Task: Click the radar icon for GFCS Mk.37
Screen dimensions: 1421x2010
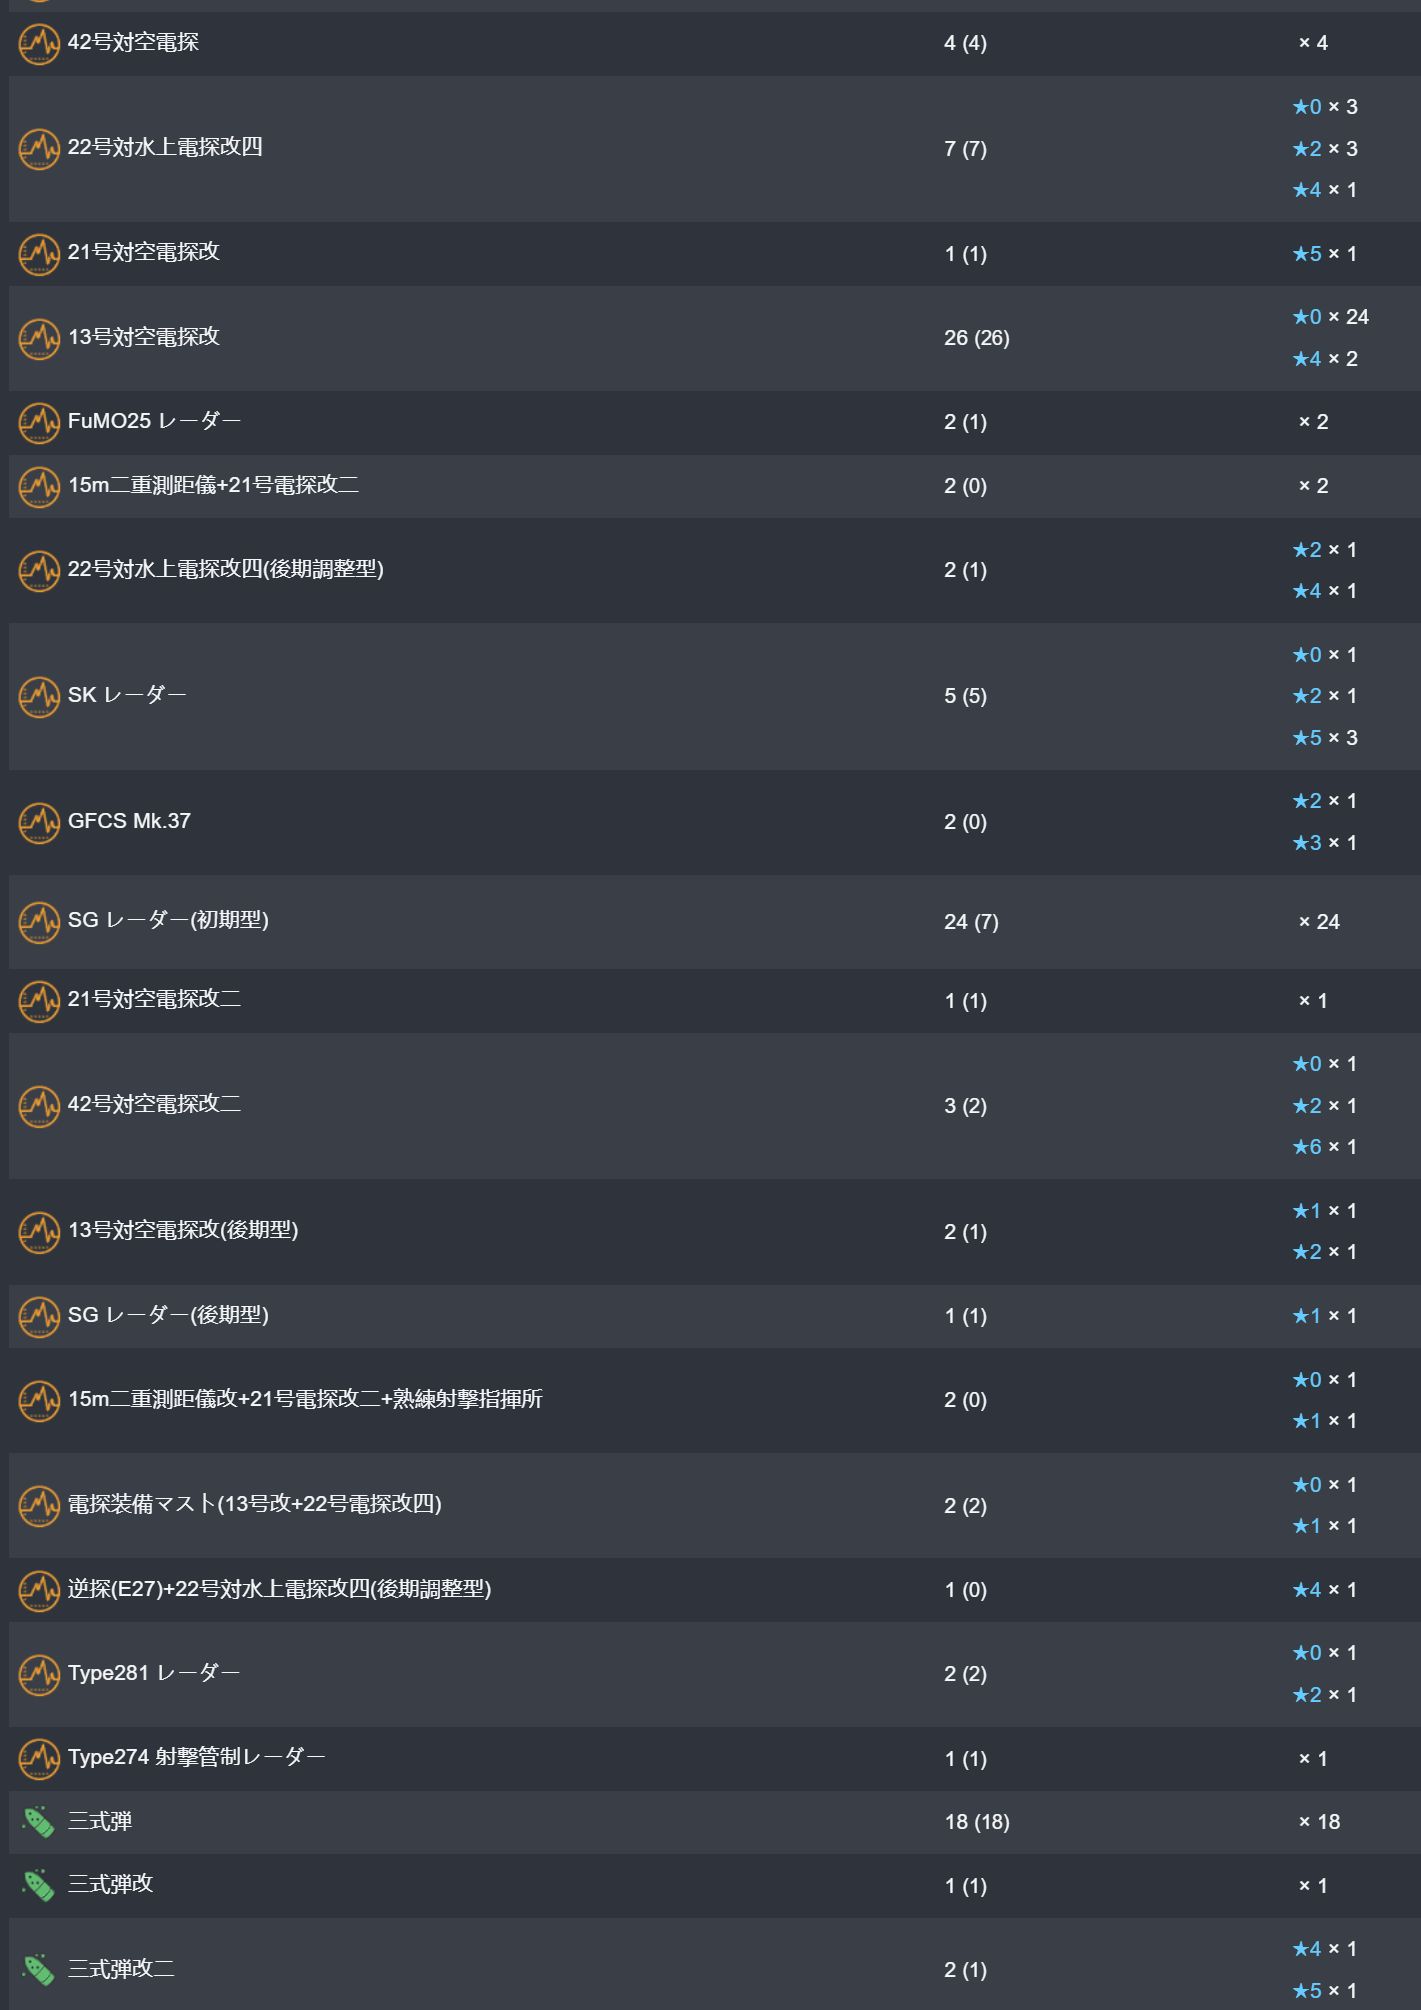Action: pos(39,822)
